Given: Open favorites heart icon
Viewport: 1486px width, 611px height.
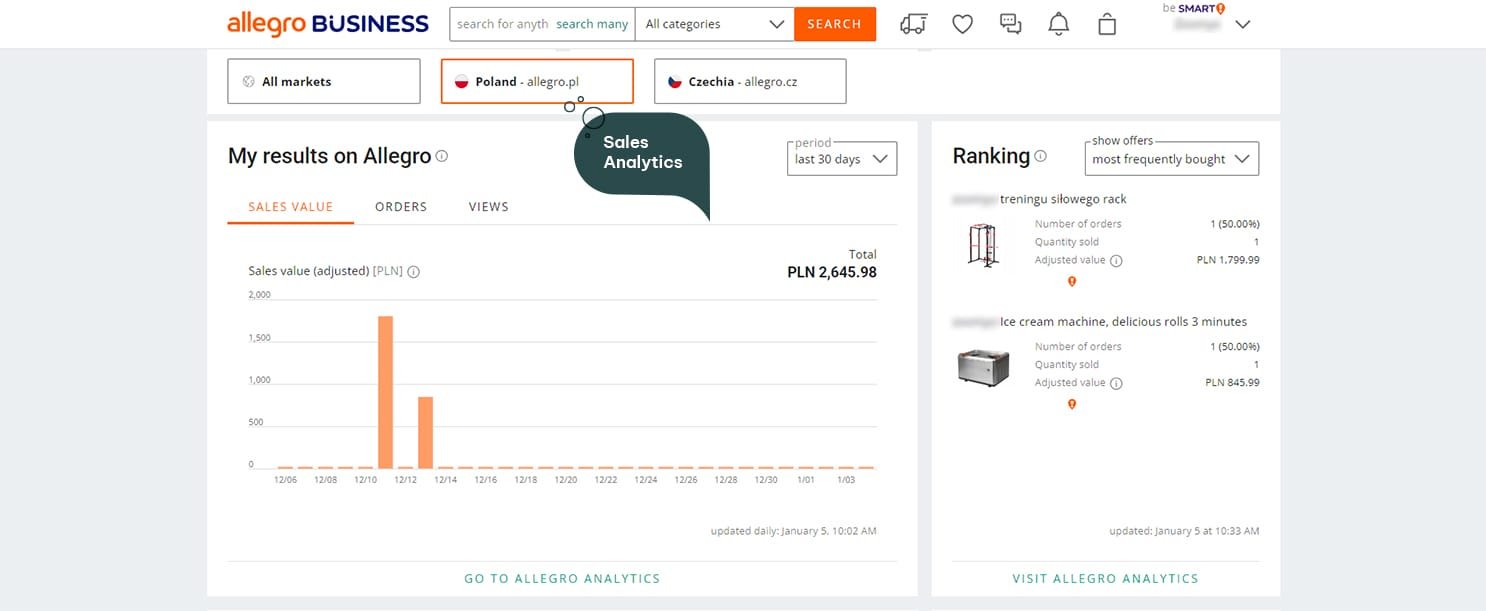Looking at the screenshot, I should (x=962, y=24).
